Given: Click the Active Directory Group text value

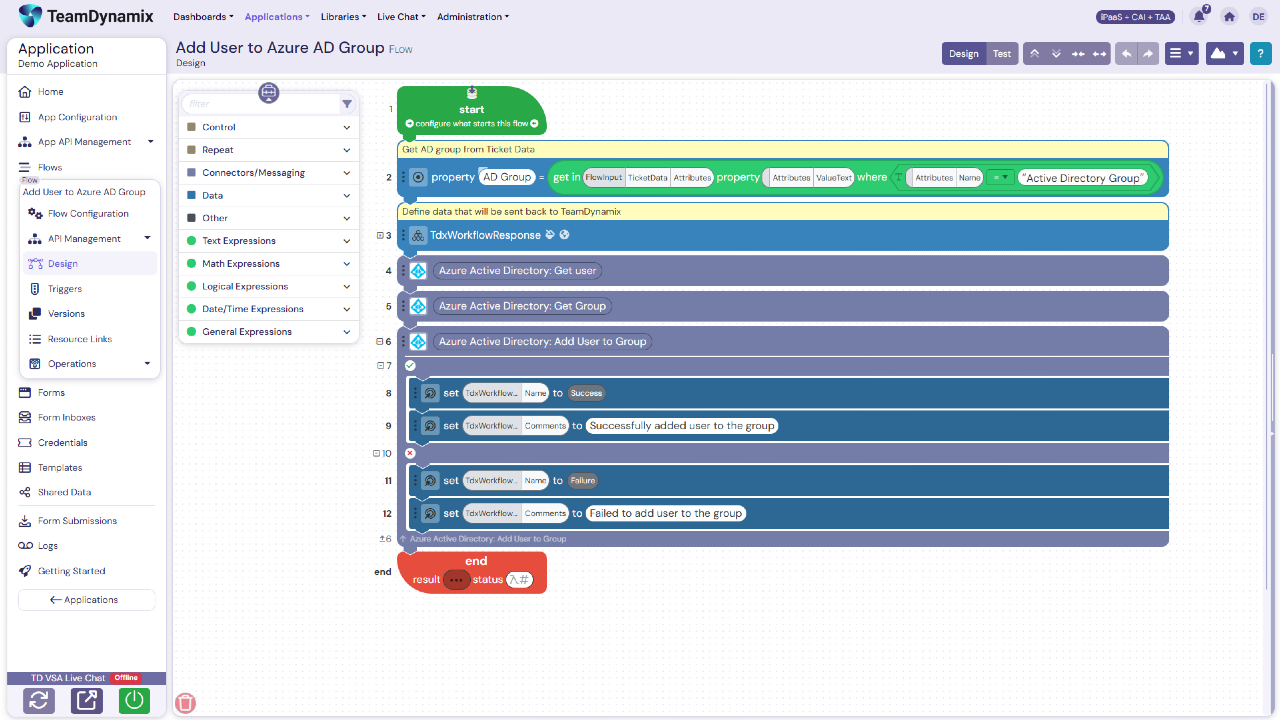Looking at the screenshot, I should tap(1082, 178).
